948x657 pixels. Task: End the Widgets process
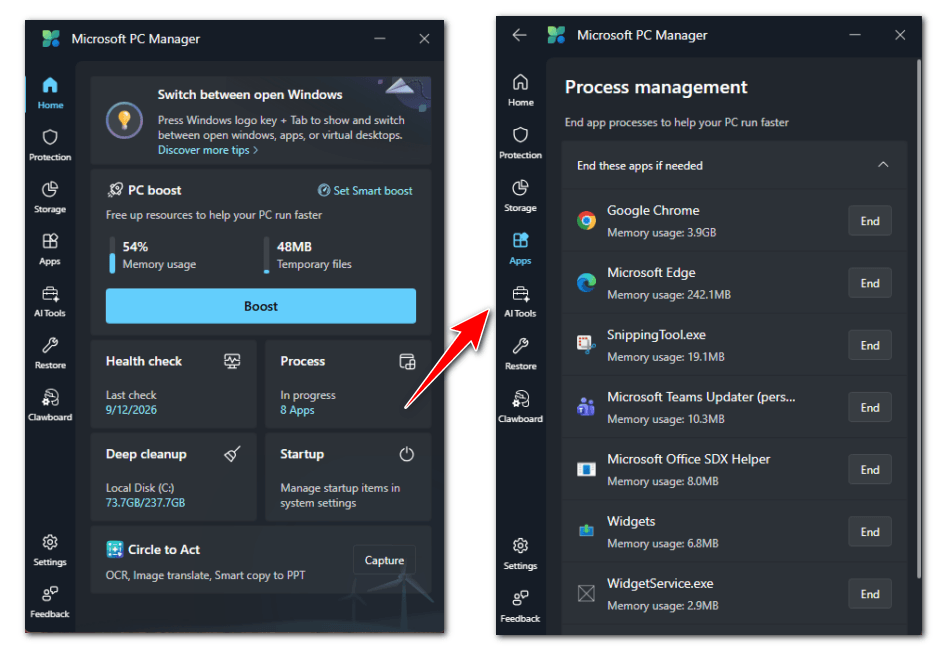tap(869, 532)
